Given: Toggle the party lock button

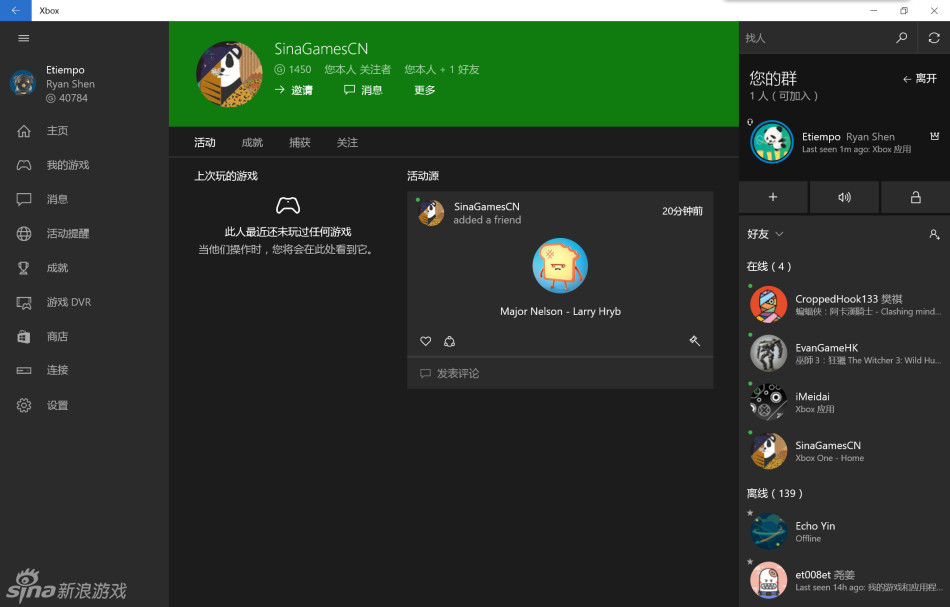Looking at the screenshot, I should 915,197.
